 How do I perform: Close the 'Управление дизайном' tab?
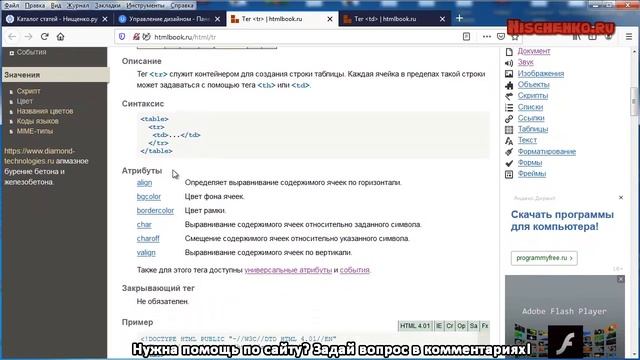[218, 19]
